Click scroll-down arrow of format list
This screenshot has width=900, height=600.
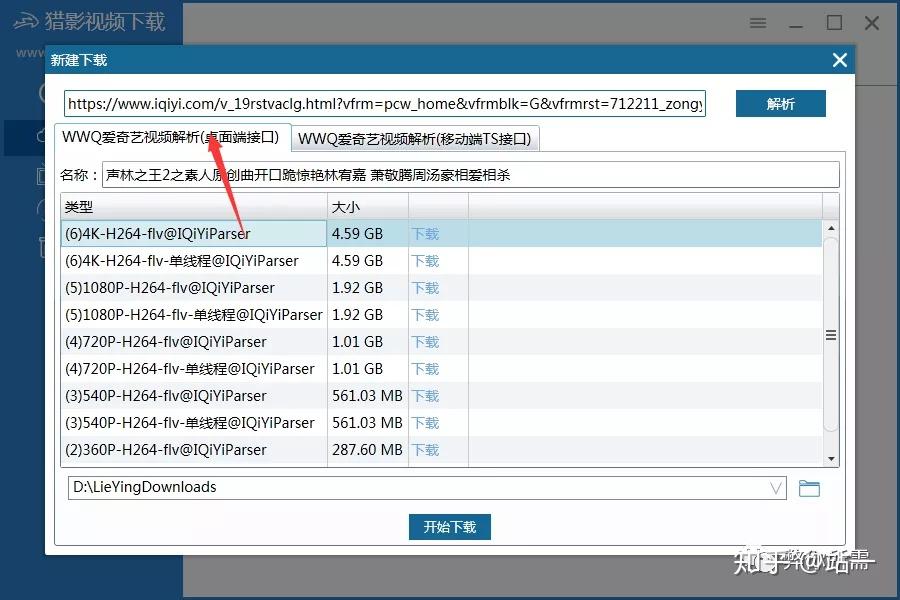831,458
